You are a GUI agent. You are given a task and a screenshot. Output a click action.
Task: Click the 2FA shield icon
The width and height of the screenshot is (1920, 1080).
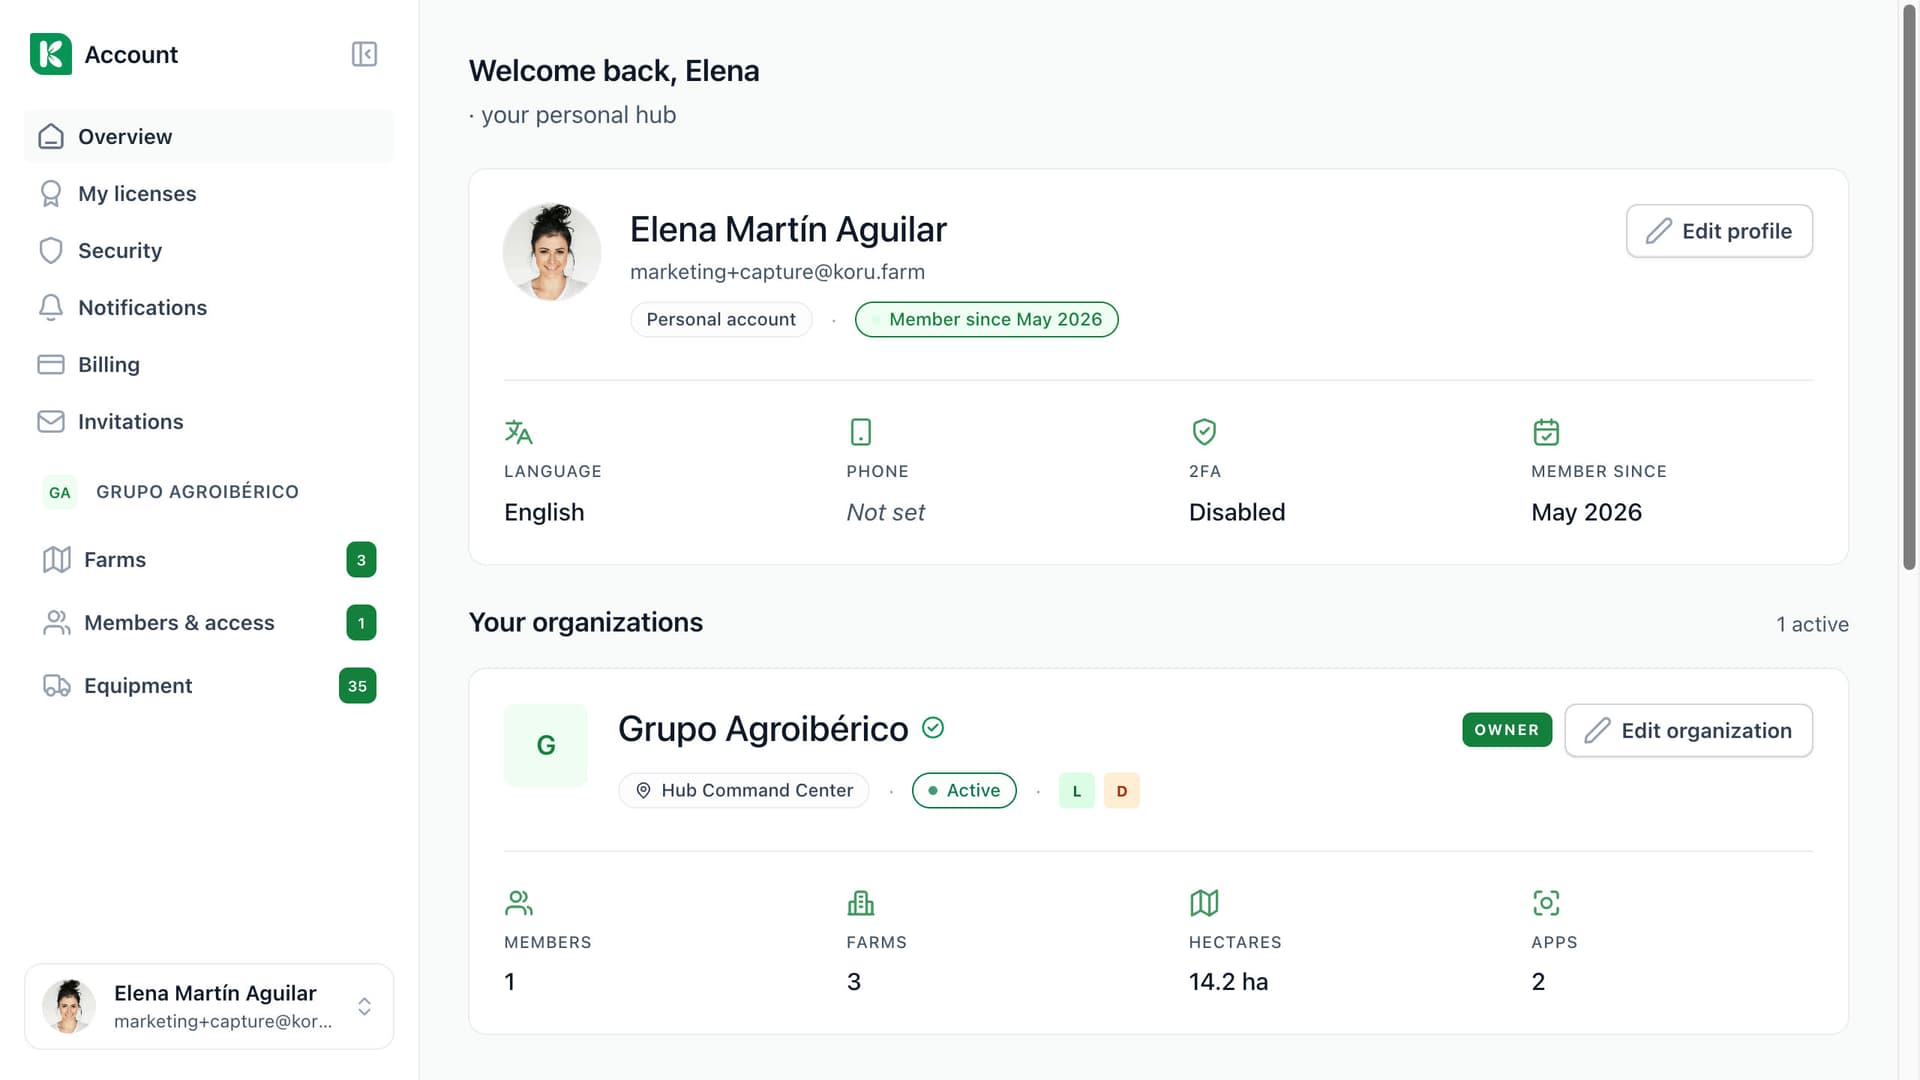1204,432
